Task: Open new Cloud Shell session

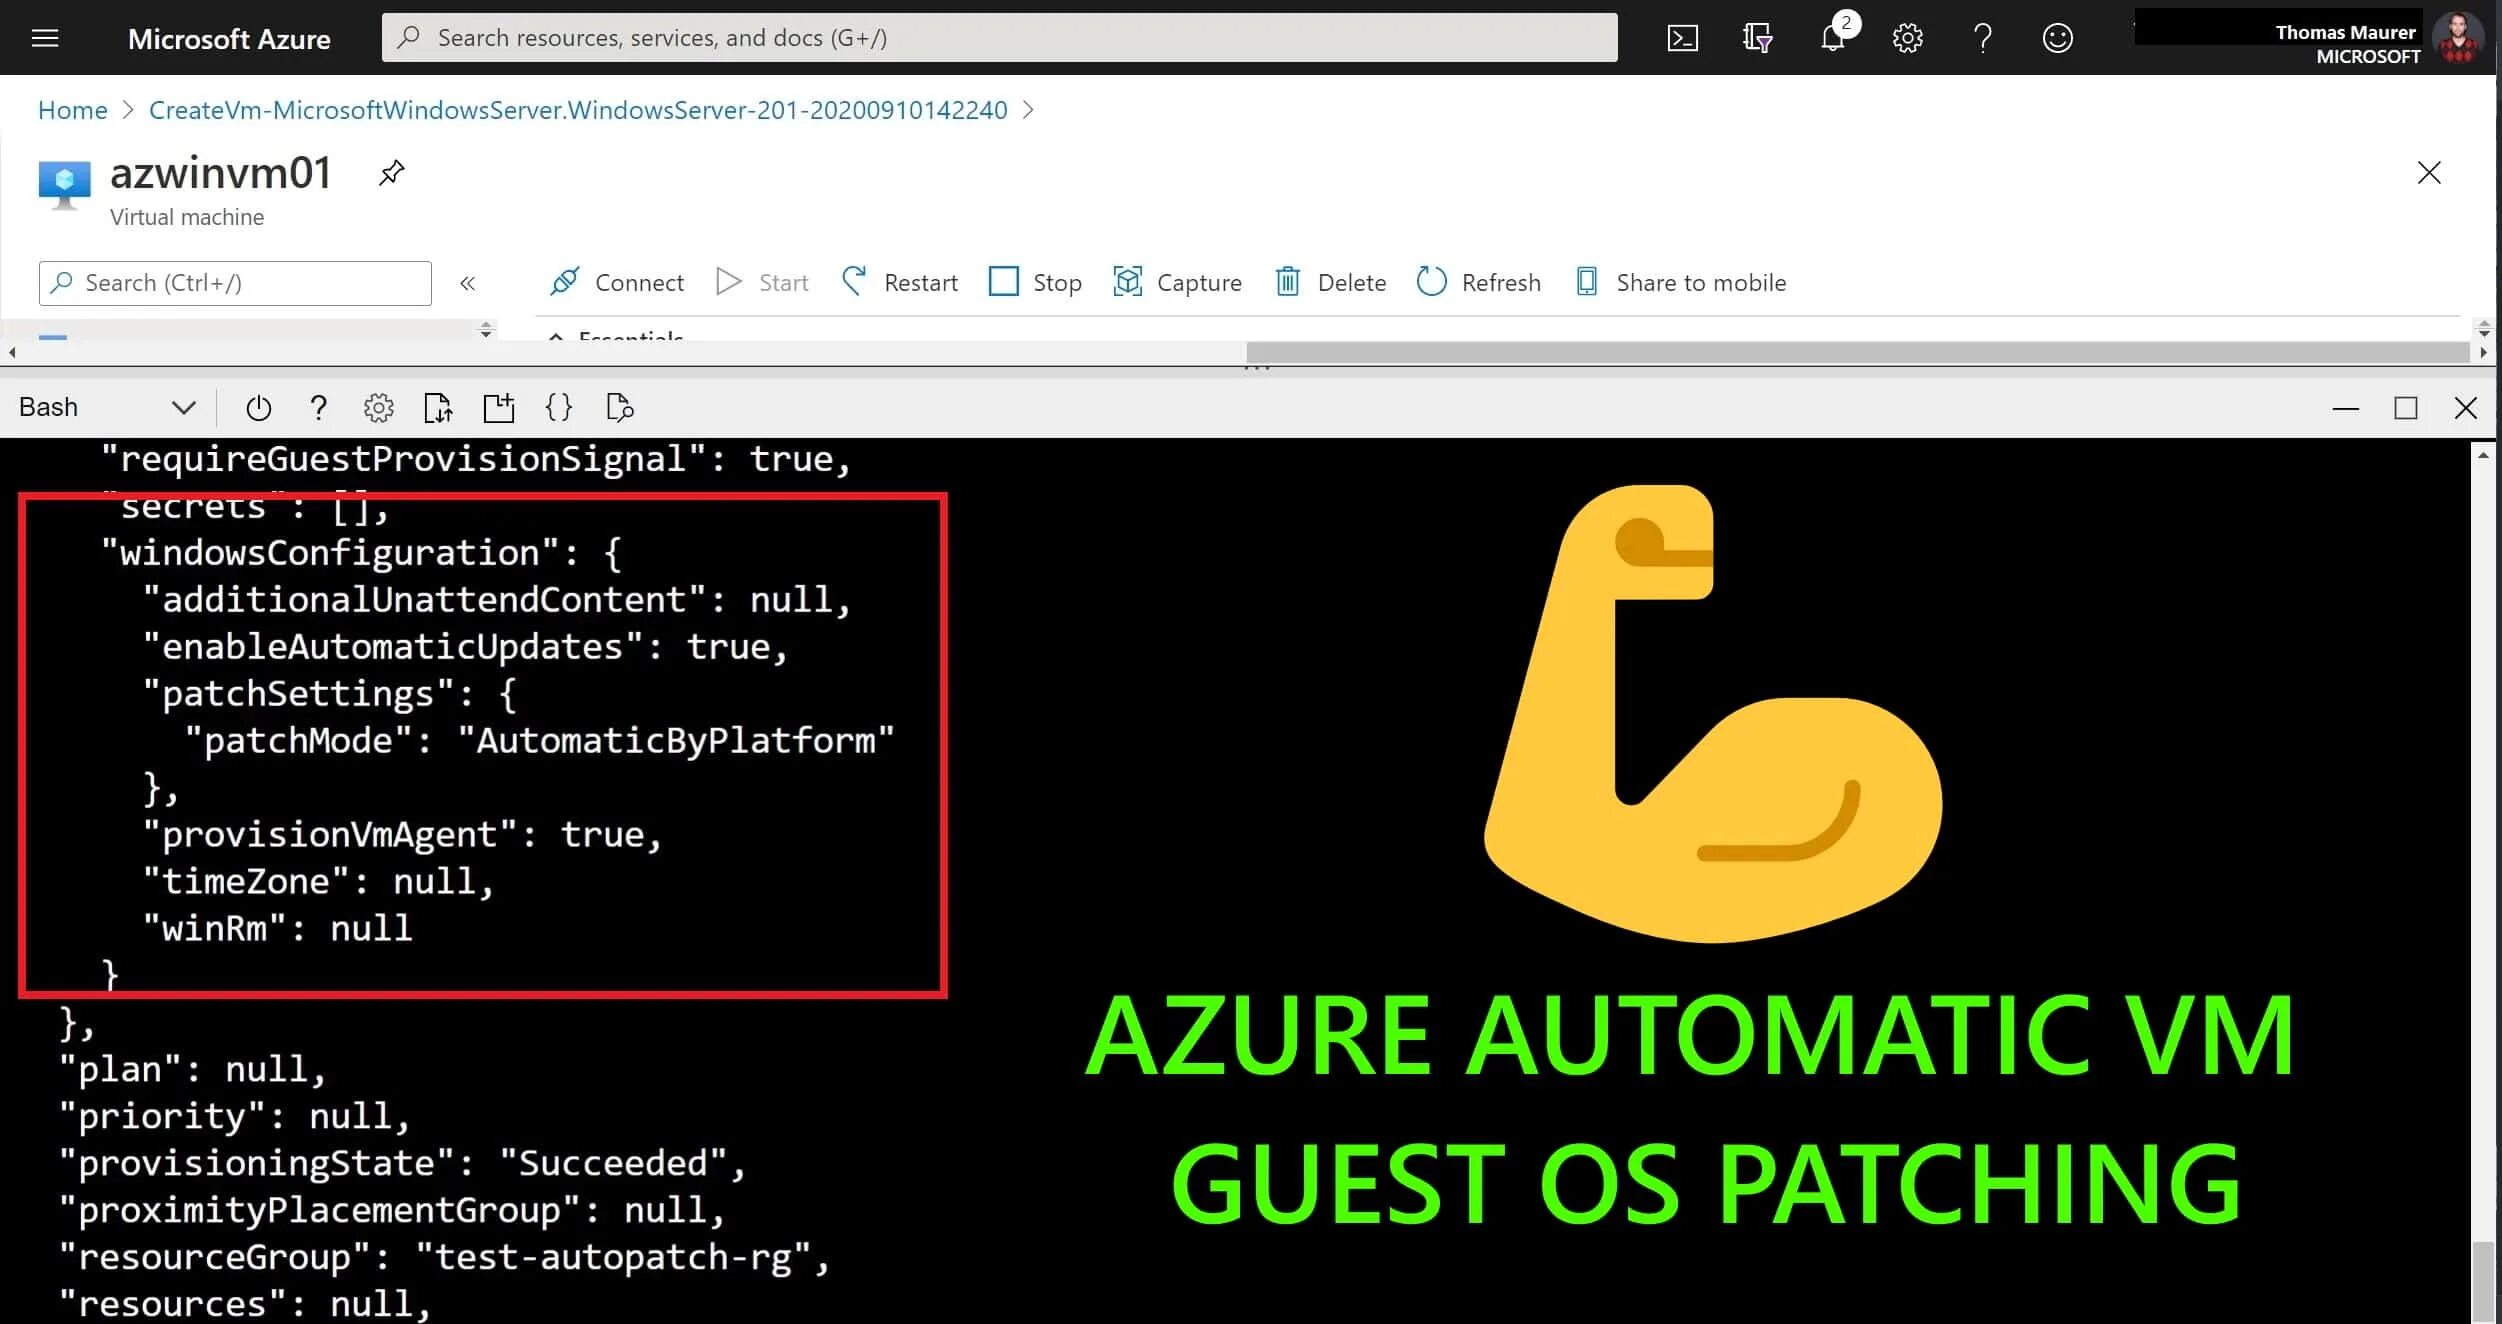Action: point(498,408)
